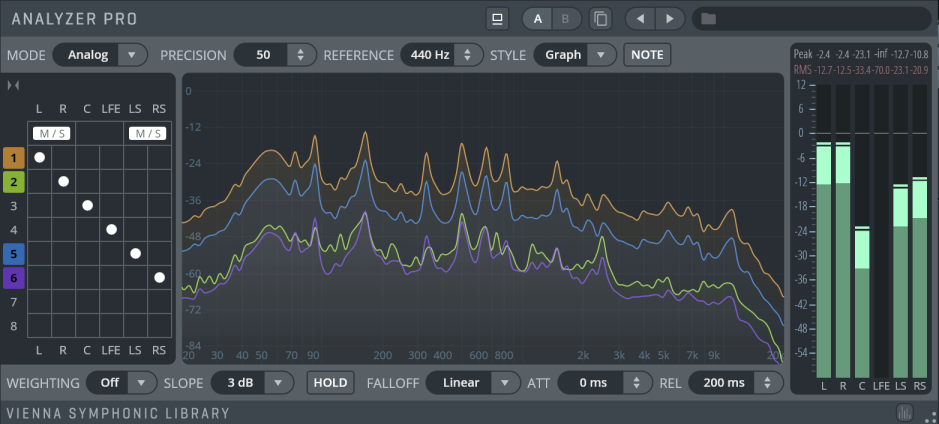Open the MODE Analog dropdown

100,55
